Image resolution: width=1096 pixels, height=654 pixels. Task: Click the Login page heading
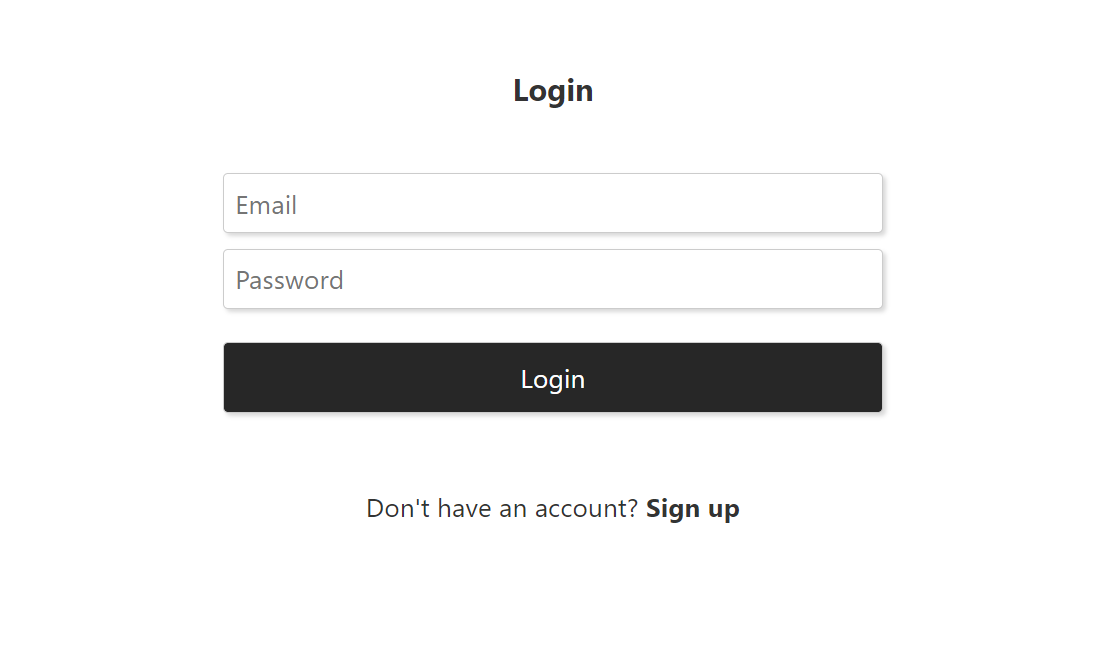[553, 90]
